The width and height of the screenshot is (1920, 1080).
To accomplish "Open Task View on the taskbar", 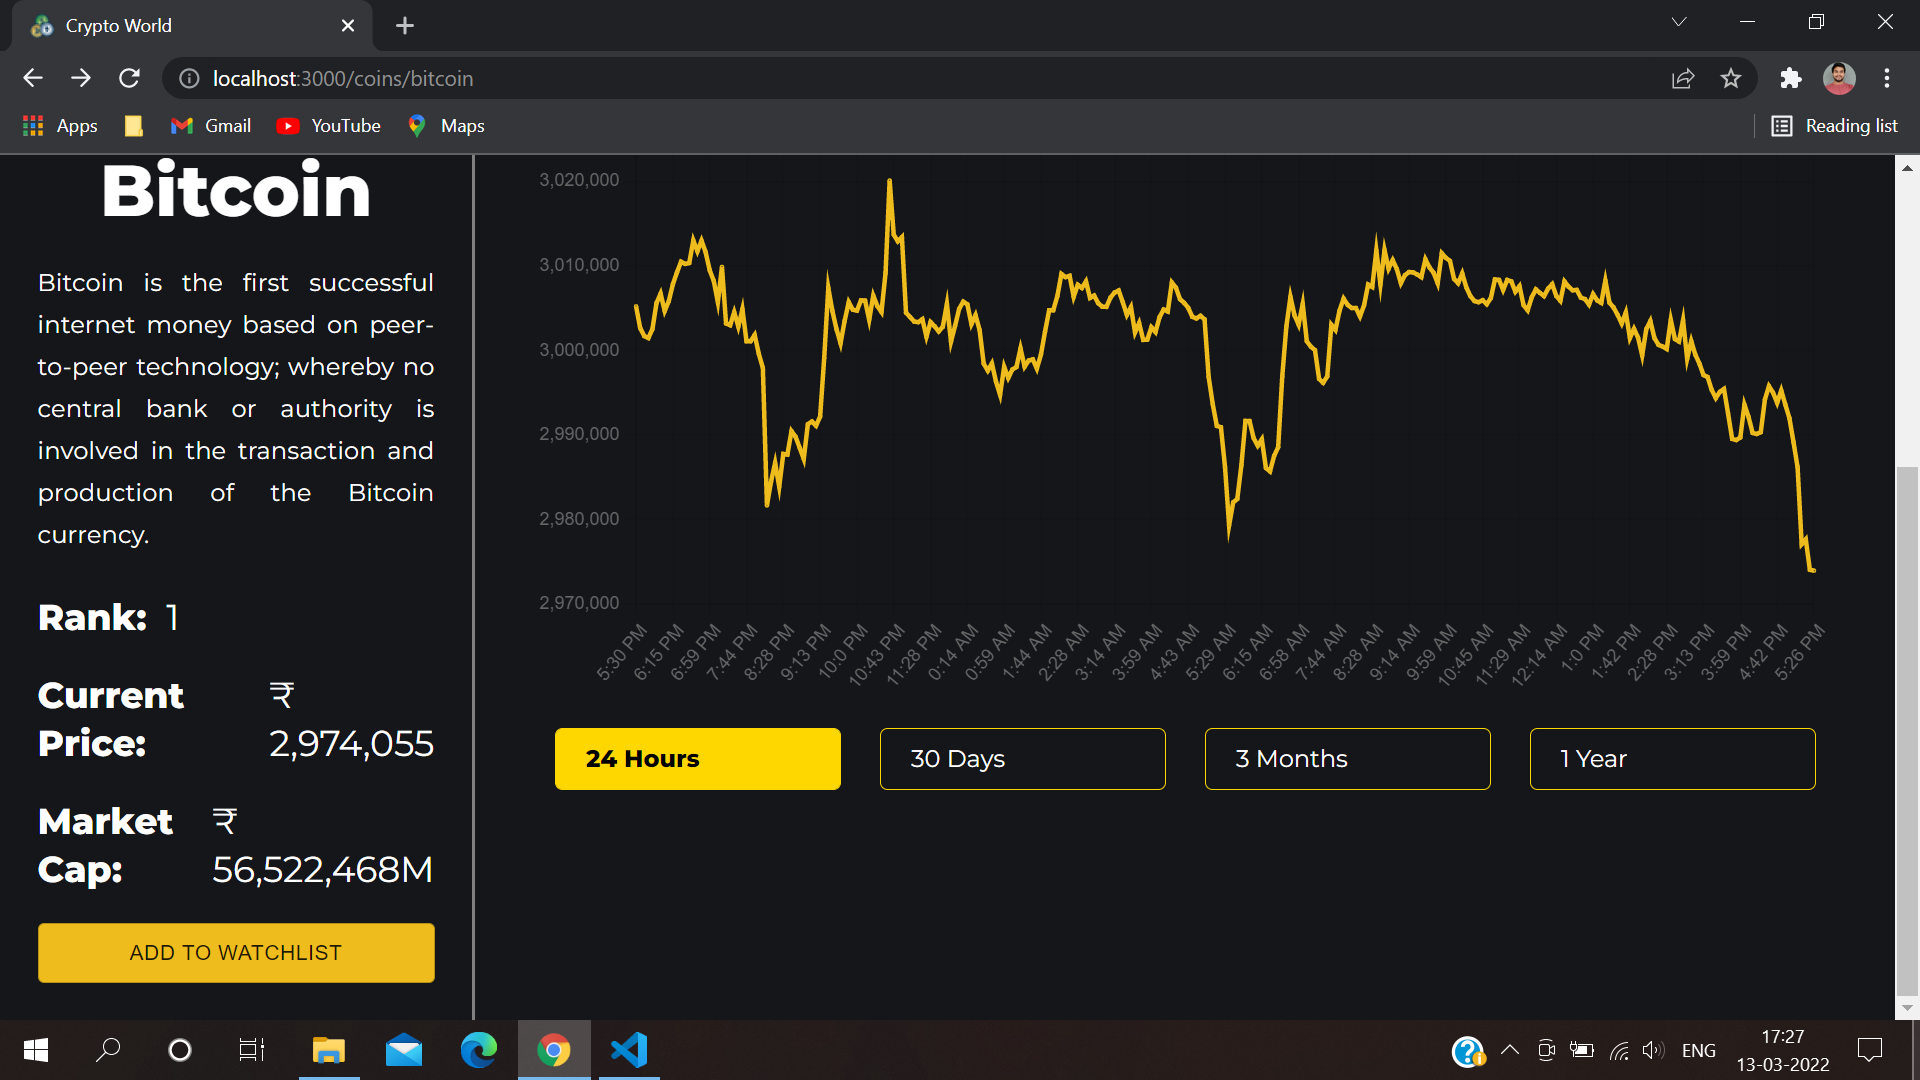I will tap(252, 1050).
